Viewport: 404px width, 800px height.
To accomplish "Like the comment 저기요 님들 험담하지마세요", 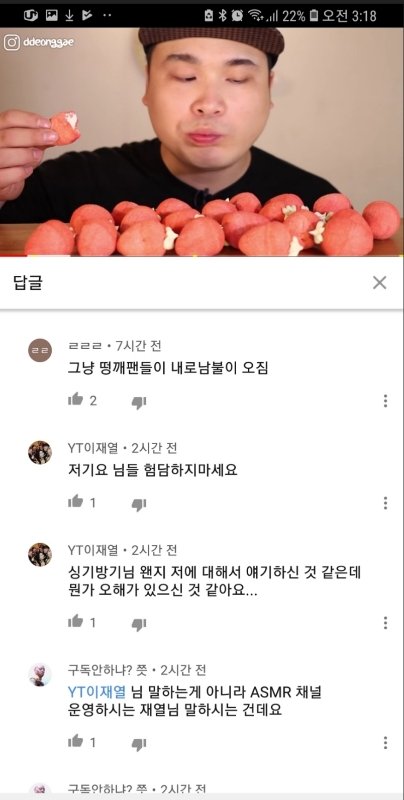I will click(x=75, y=502).
